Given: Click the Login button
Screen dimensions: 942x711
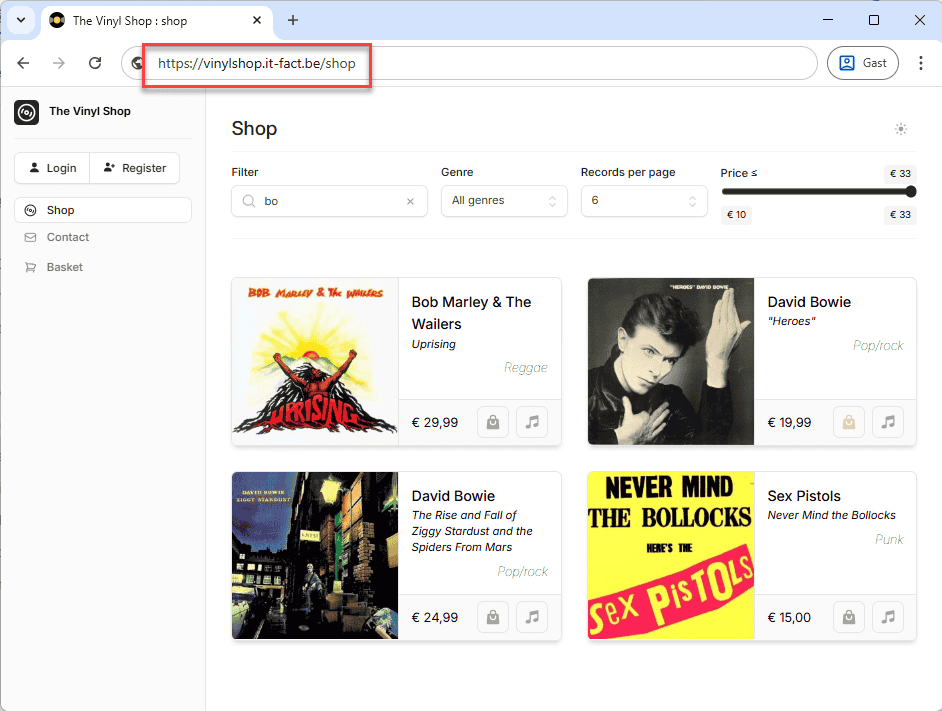Looking at the screenshot, I should [x=52, y=168].
